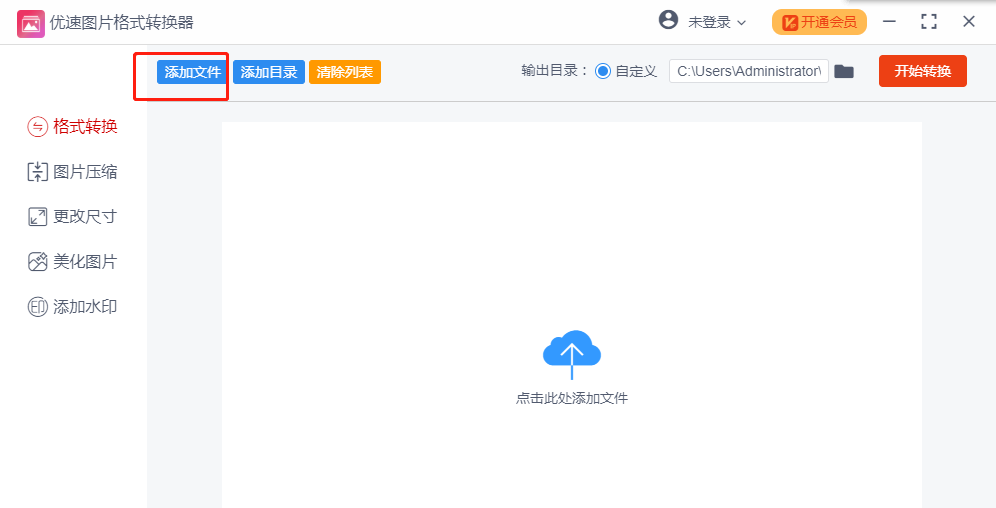Viewport: 996px width, 508px height.
Task: Open the 开通会员 membership button
Action: pos(819,22)
